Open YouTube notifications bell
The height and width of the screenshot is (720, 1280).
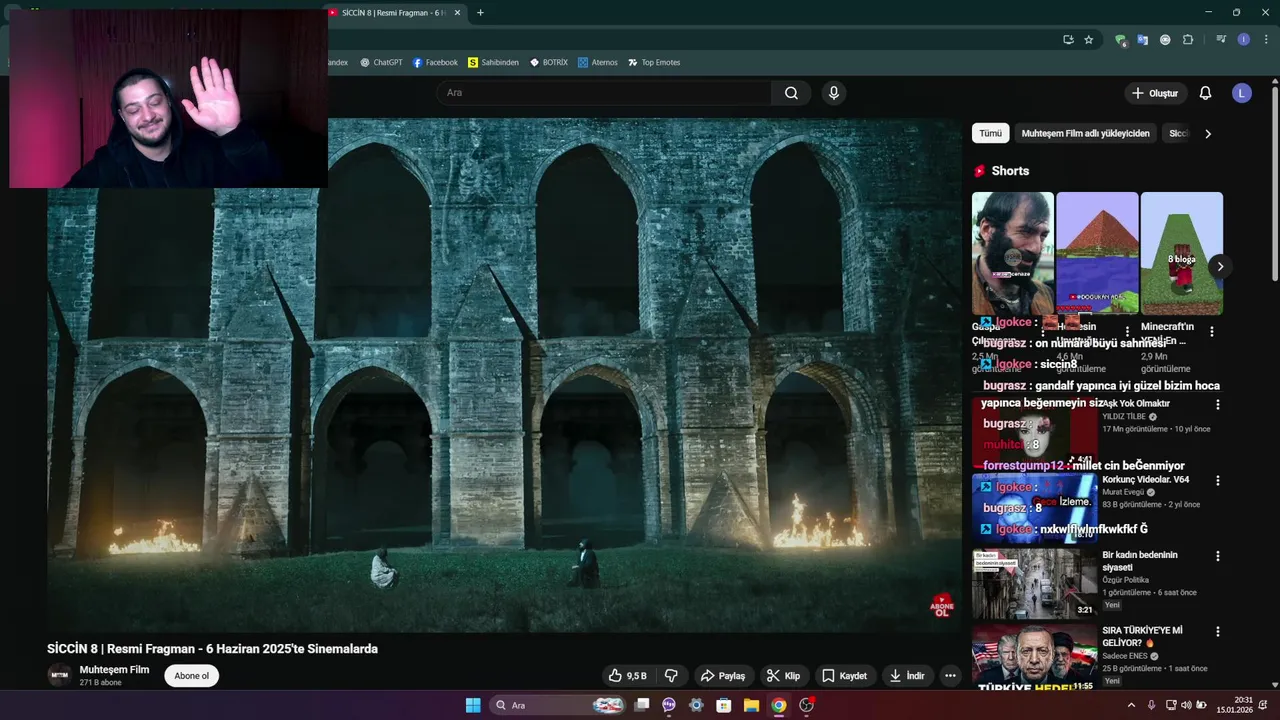[1205, 93]
